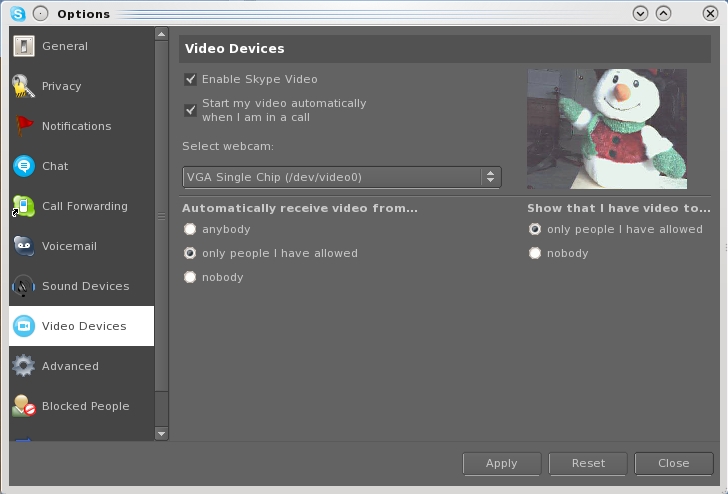Open the Select webcam dropdown
Screen dimensions: 728x494
(342, 177)
